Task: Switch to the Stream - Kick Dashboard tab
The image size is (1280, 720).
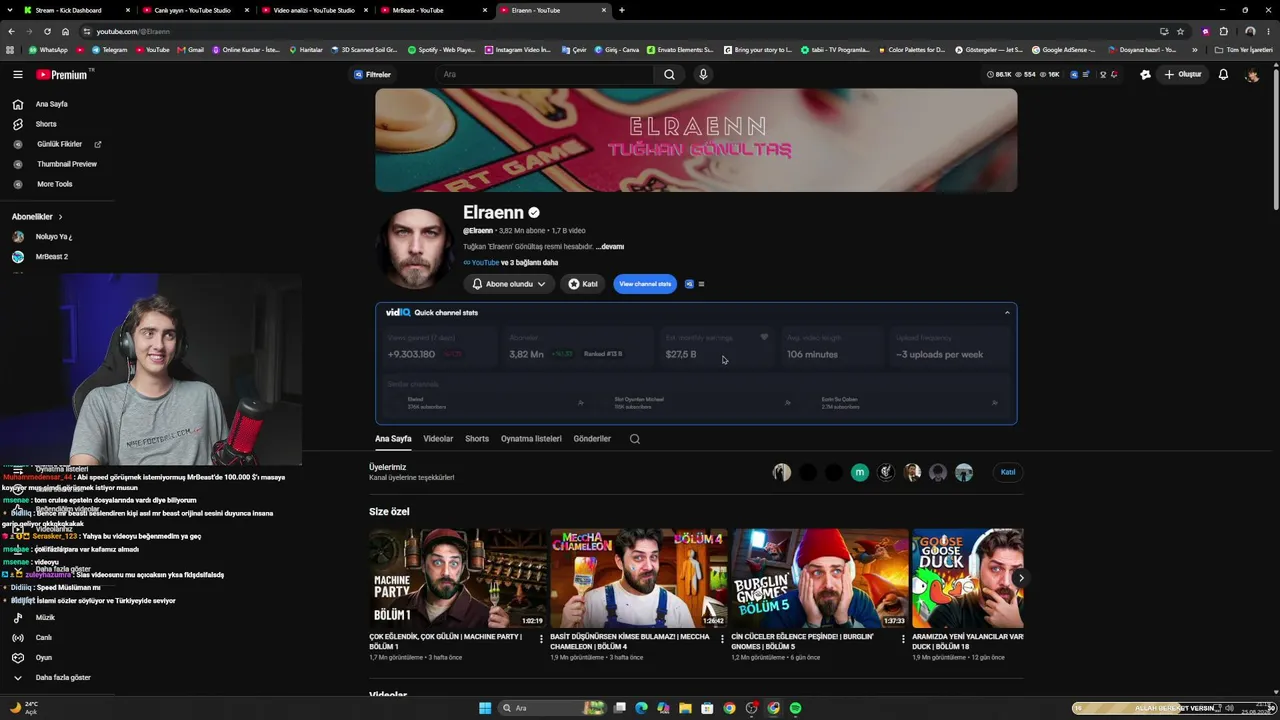Action: [76, 10]
